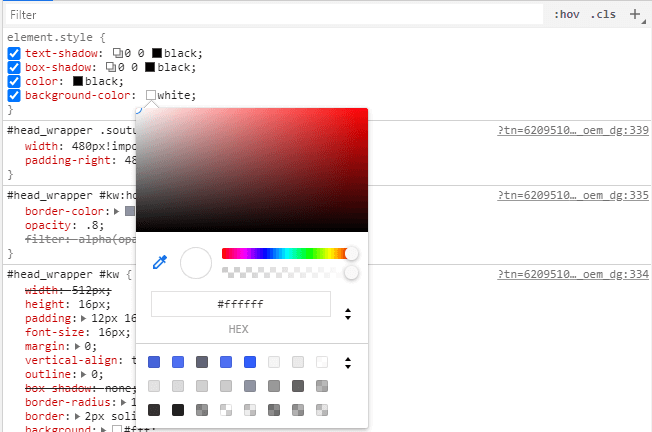Click inside the red color spectrum area
This screenshot has width=652, height=432.
click(252, 170)
